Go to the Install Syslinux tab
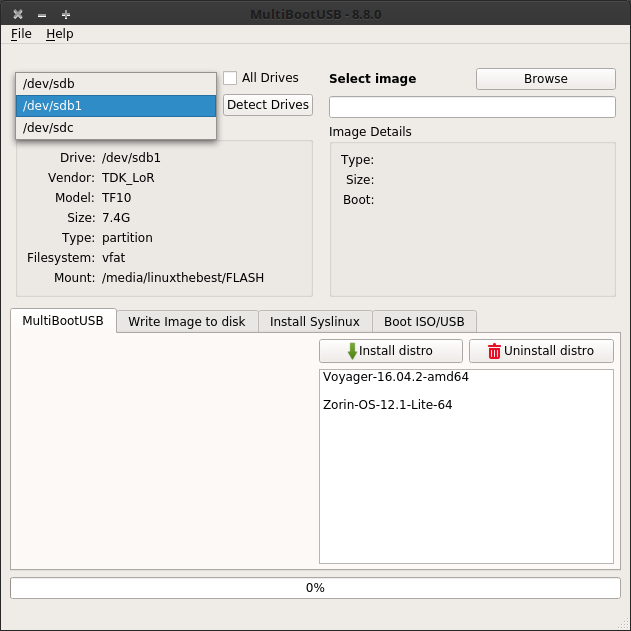The width and height of the screenshot is (631, 631). pyautogui.click(x=315, y=322)
